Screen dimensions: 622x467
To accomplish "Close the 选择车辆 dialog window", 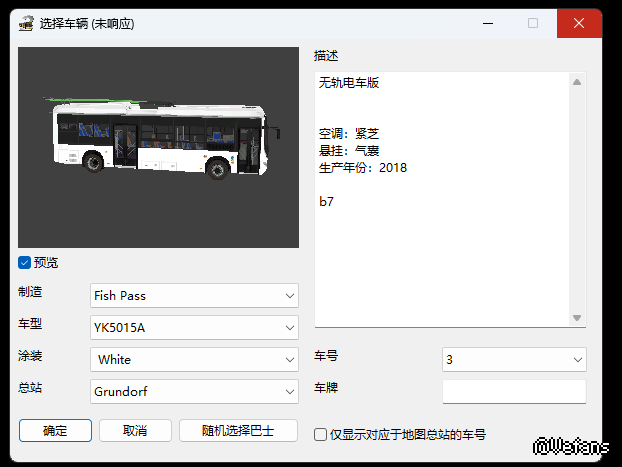I will tap(579, 23).
